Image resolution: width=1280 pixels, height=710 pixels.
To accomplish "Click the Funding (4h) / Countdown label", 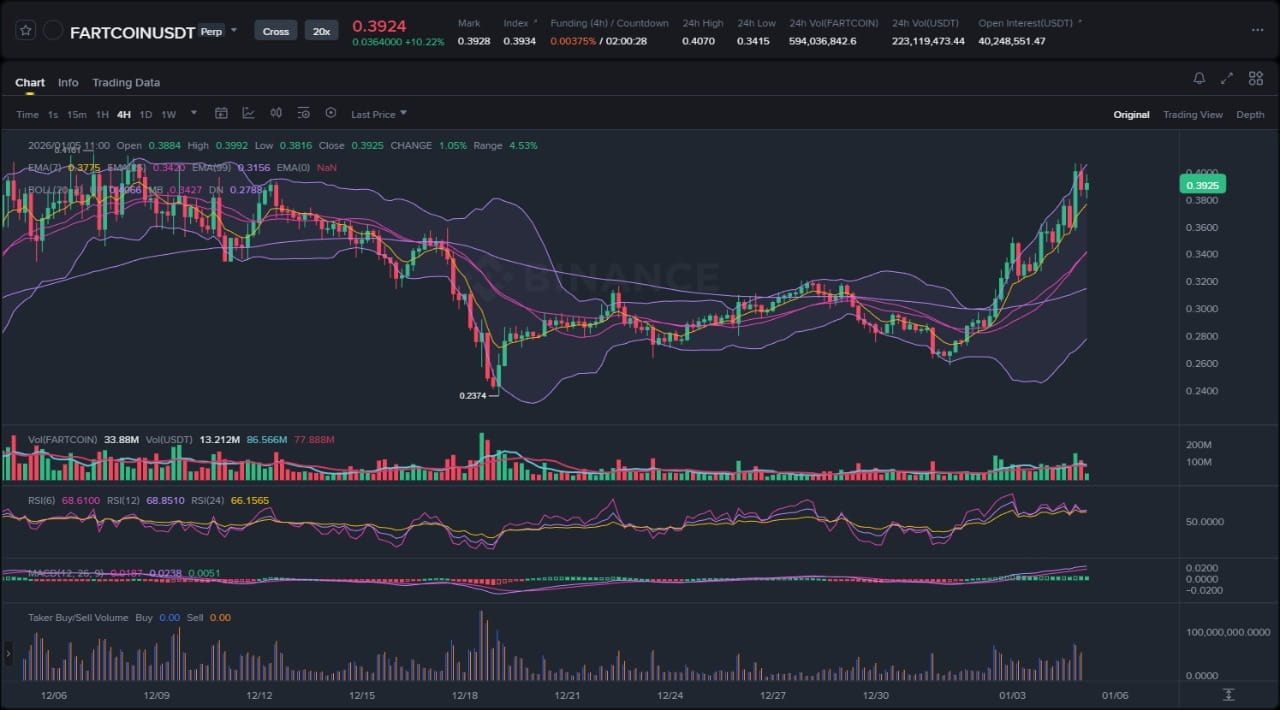I will pos(609,23).
